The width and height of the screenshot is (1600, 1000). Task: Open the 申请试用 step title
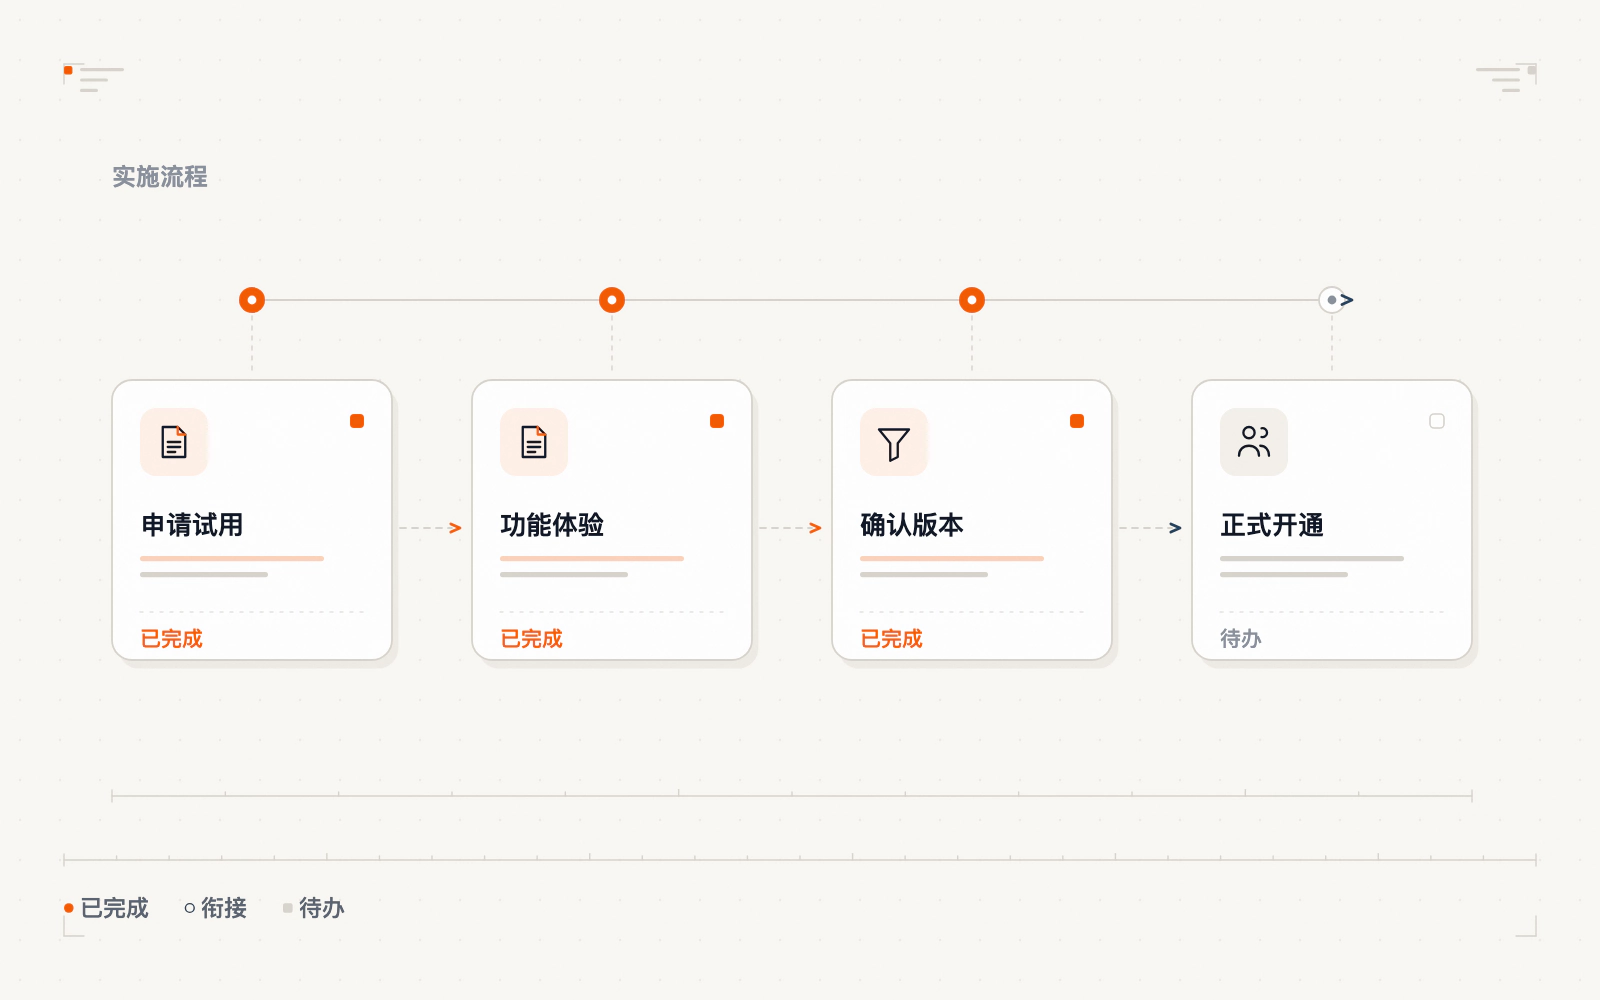(192, 525)
